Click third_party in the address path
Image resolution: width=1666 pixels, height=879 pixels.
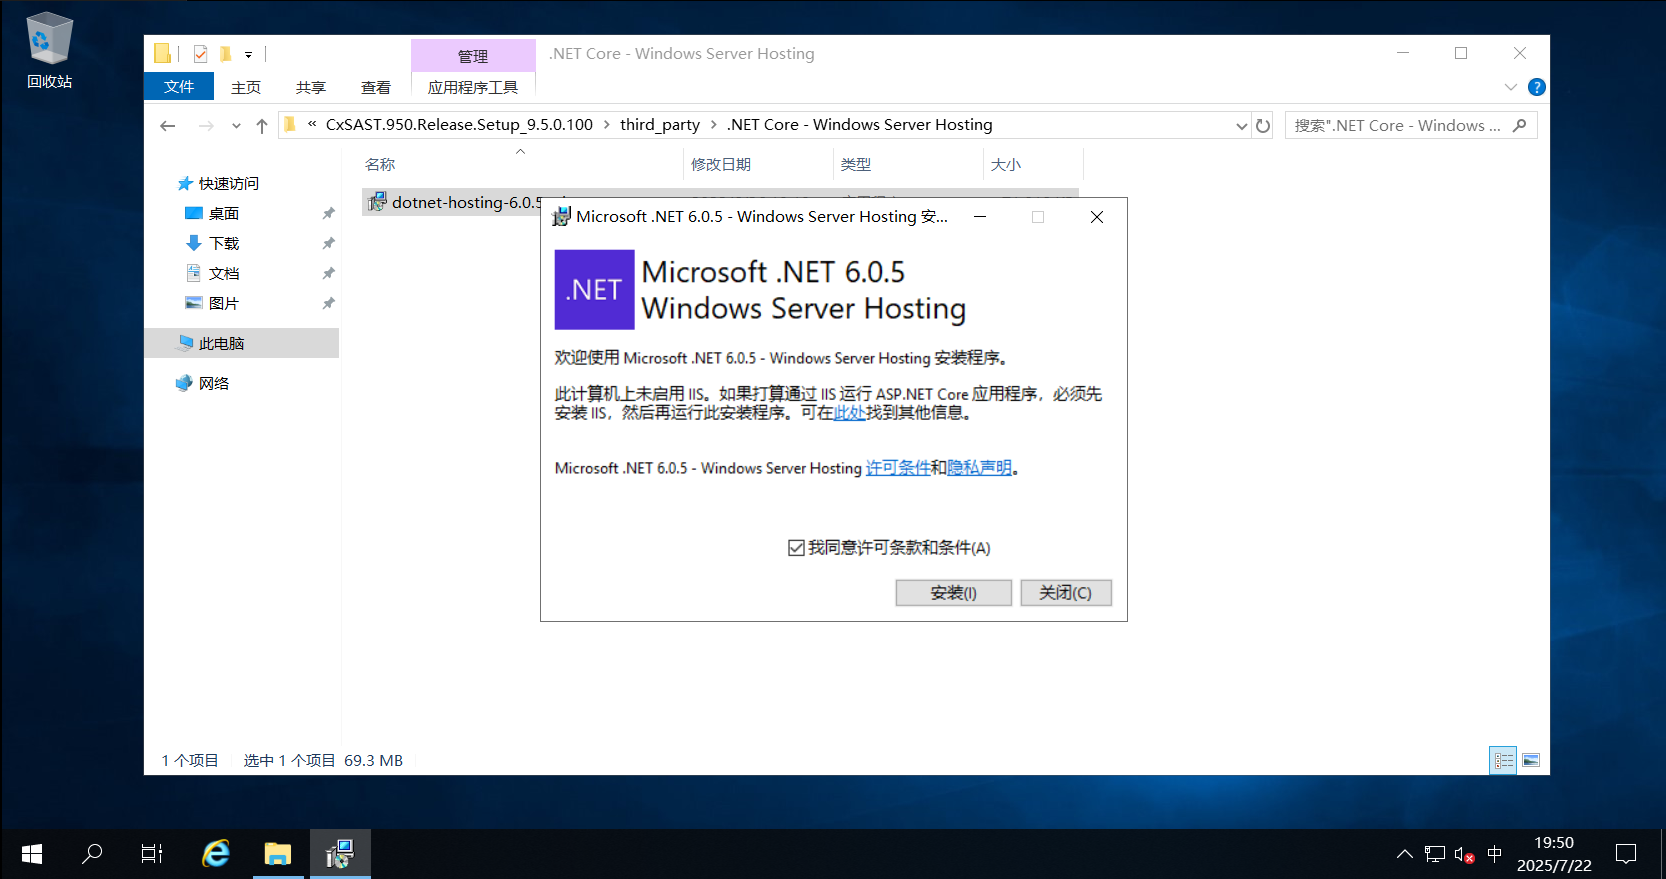pyautogui.click(x=660, y=124)
